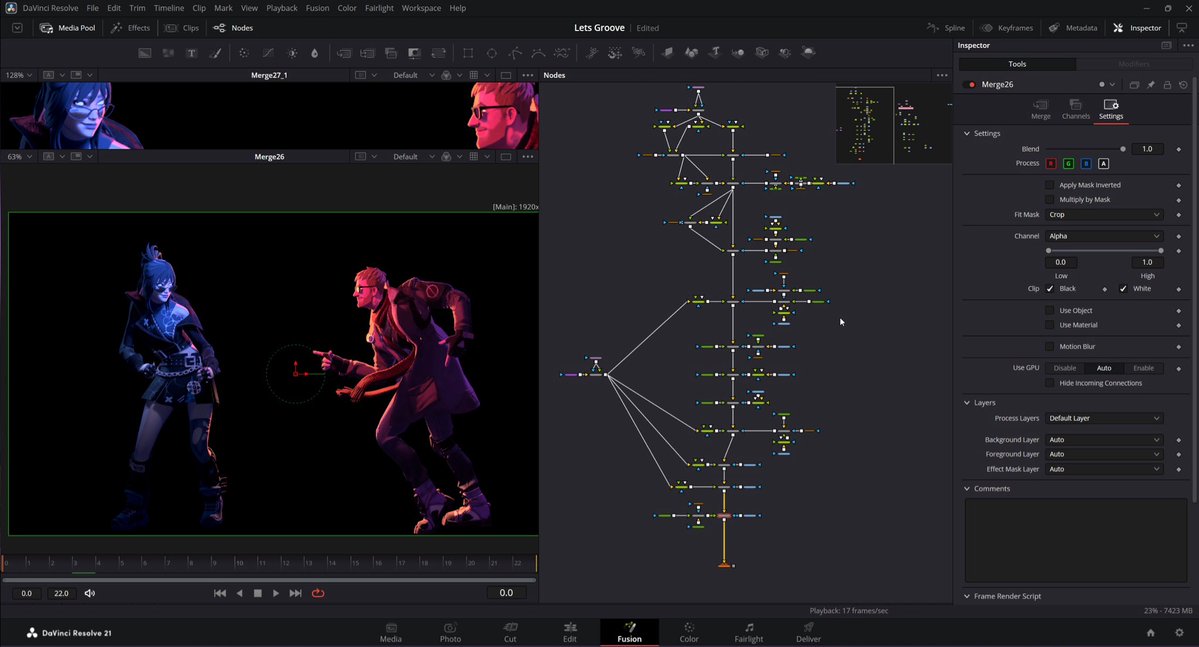
Task: Add a Brightness Contrast node
Action: coord(292,53)
